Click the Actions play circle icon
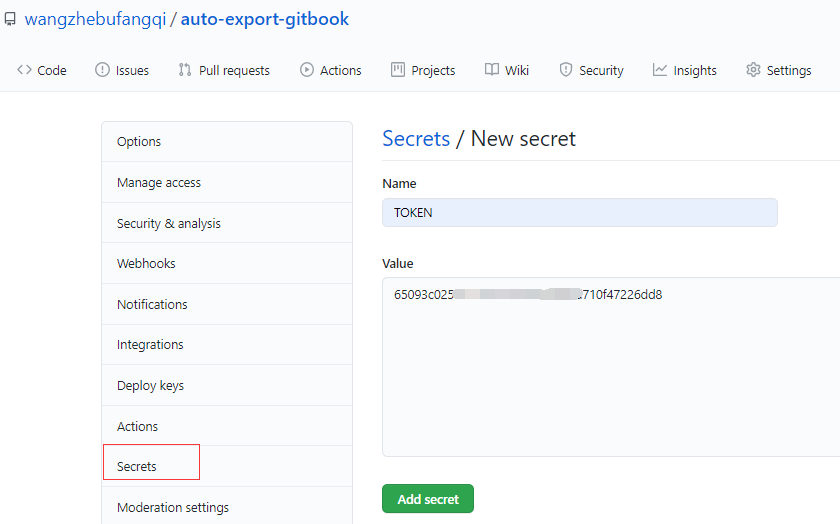Screen dimensions: 840x524 tap(306, 70)
